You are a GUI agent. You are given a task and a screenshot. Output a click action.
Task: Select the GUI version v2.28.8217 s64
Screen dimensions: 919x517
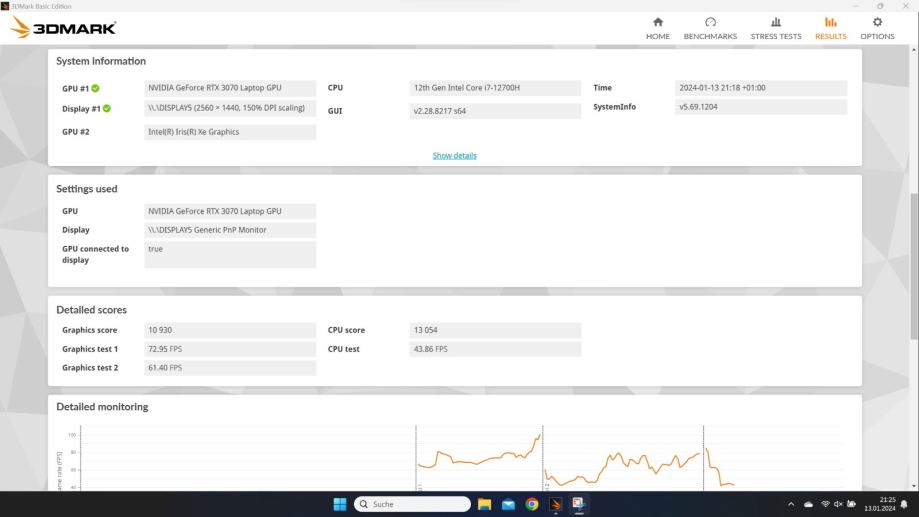coord(495,111)
